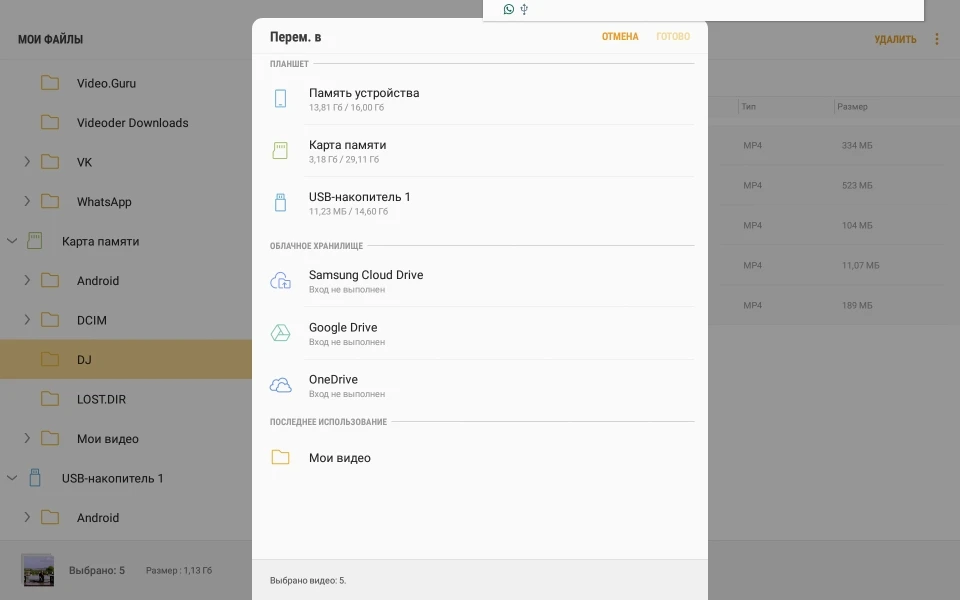The height and width of the screenshot is (600, 960).
Task: Click the Карта памяти SD card icon in dialog
Action: click(x=280, y=151)
